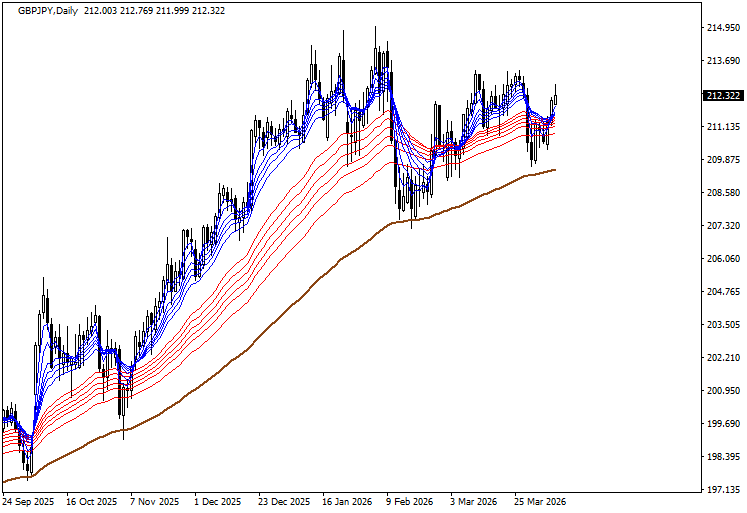Select the 7 Nov 2025 date label

point(157,502)
